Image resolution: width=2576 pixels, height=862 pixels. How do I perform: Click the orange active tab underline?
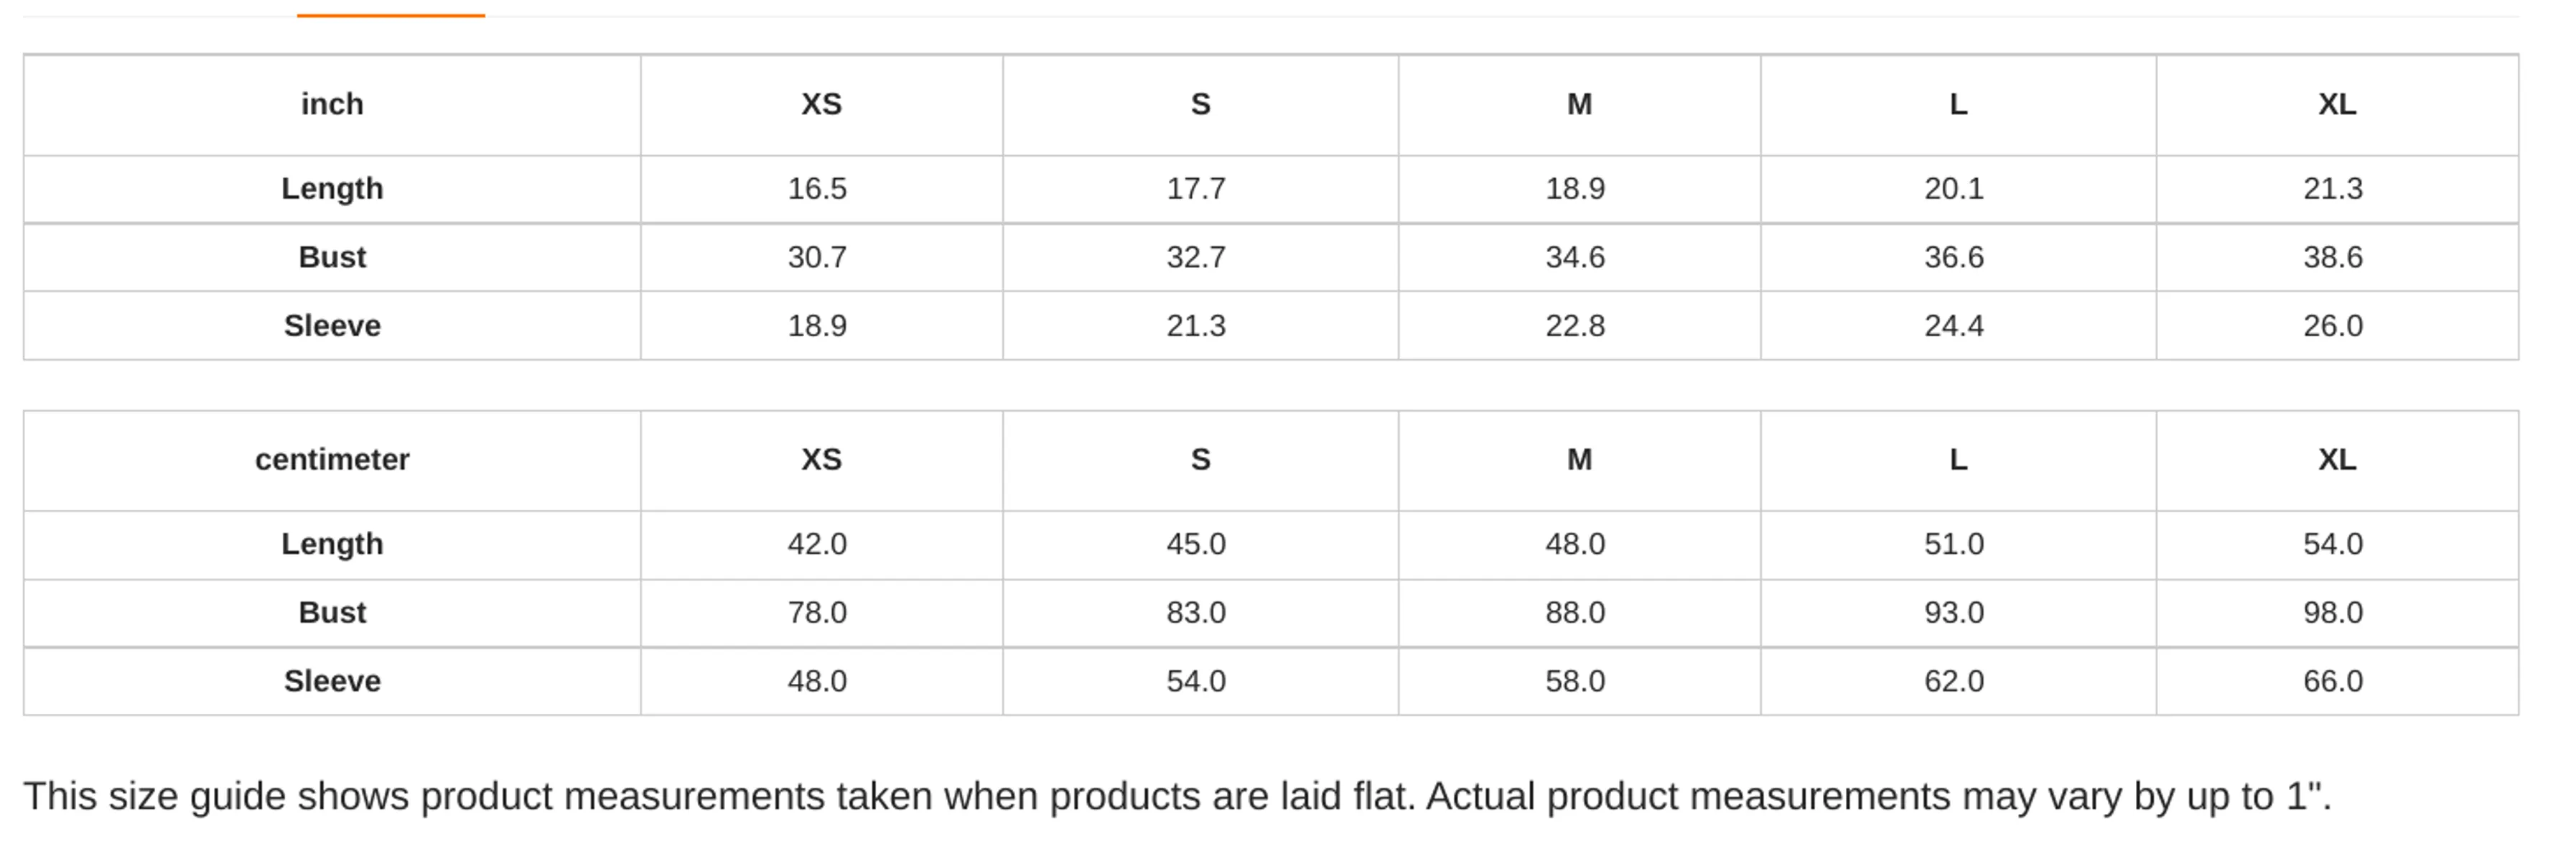pyautogui.click(x=391, y=15)
